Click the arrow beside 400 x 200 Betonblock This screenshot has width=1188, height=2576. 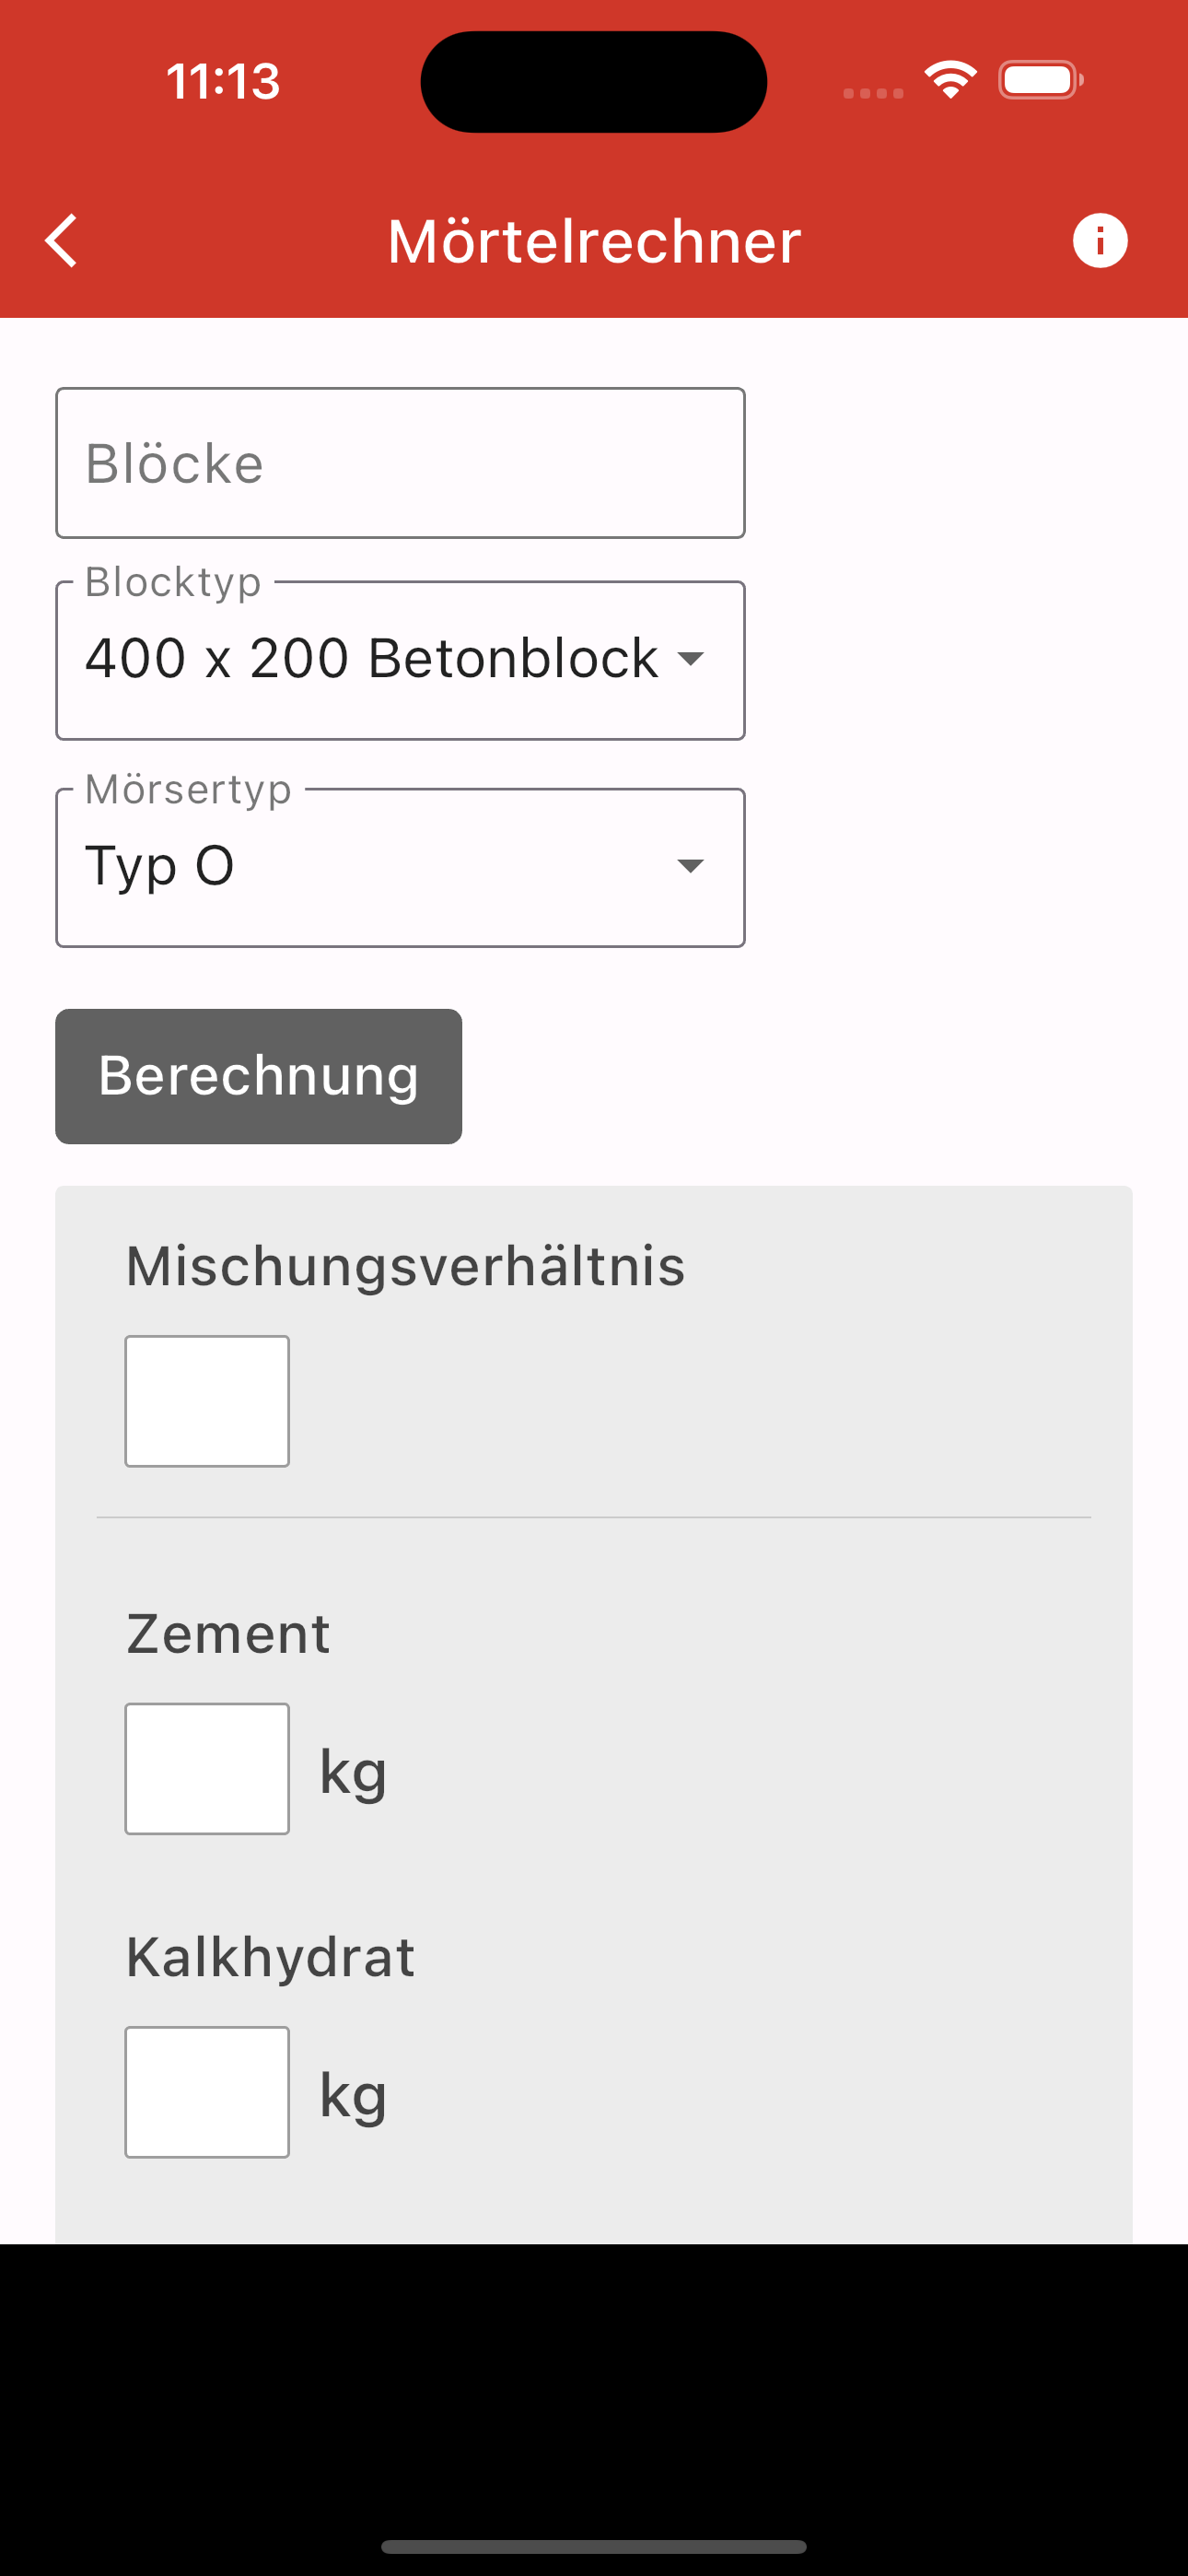(x=690, y=658)
